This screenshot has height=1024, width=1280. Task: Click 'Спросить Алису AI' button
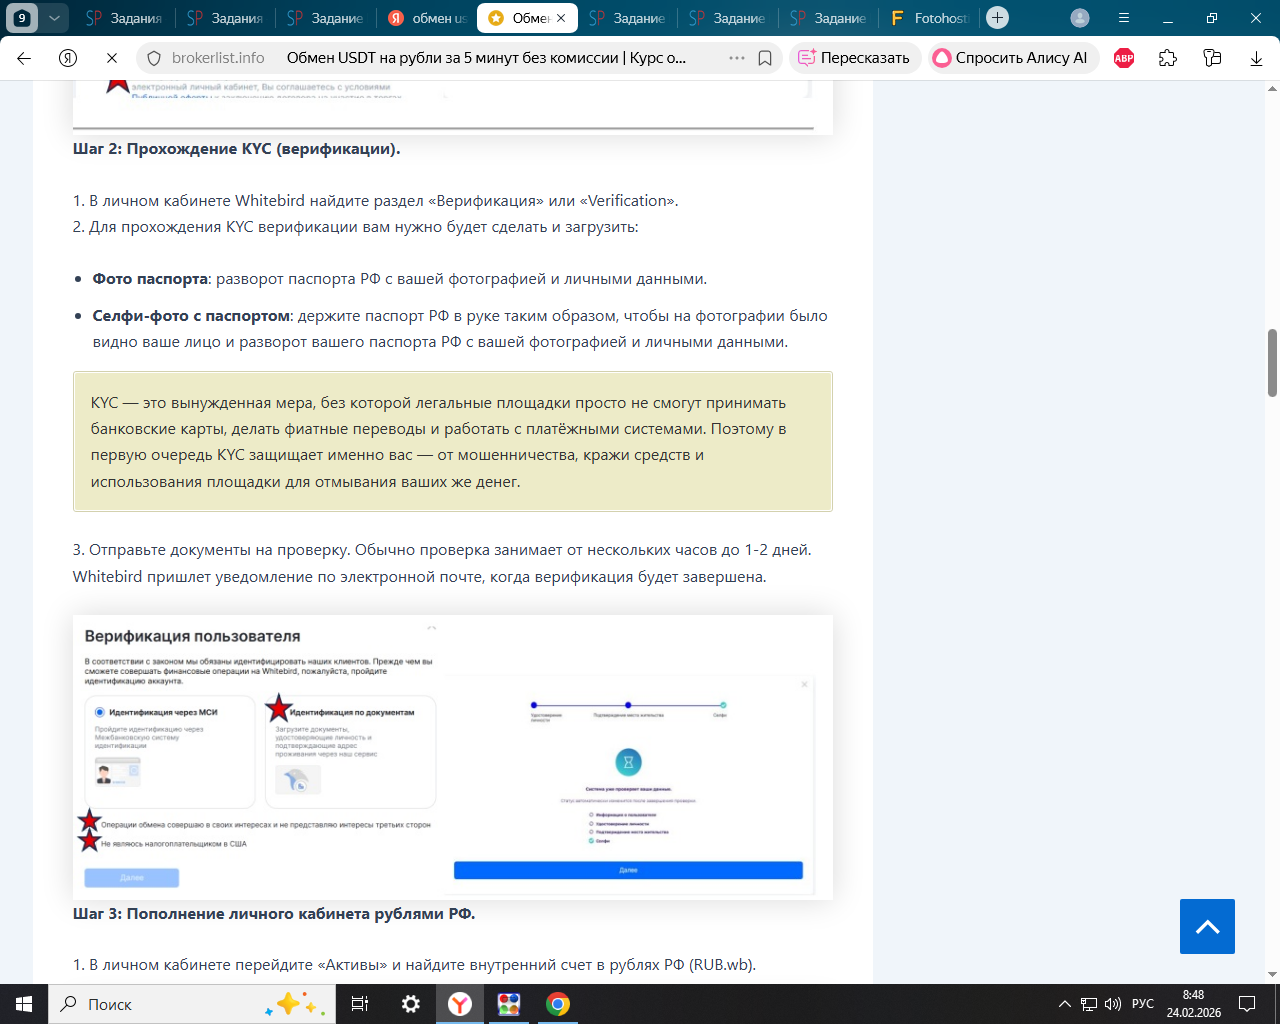click(x=1013, y=58)
